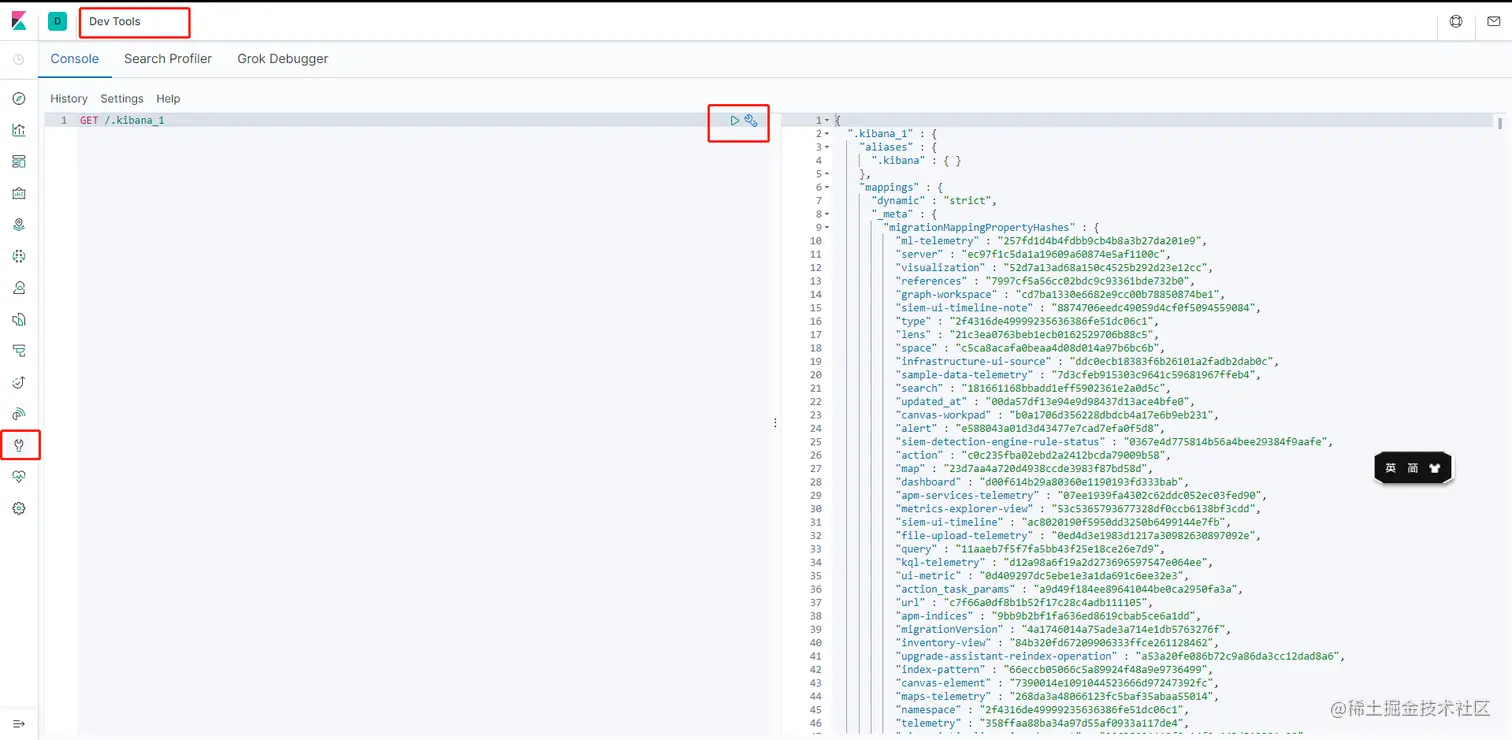
Task: Click the response pane scrollbar
Action: (1500, 123)
